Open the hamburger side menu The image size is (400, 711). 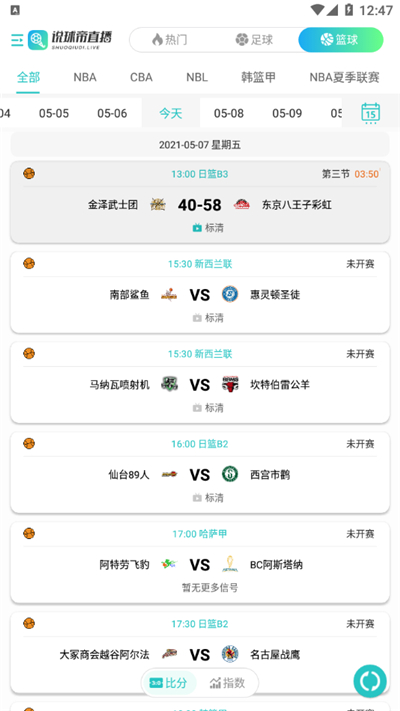pos(17,40)
